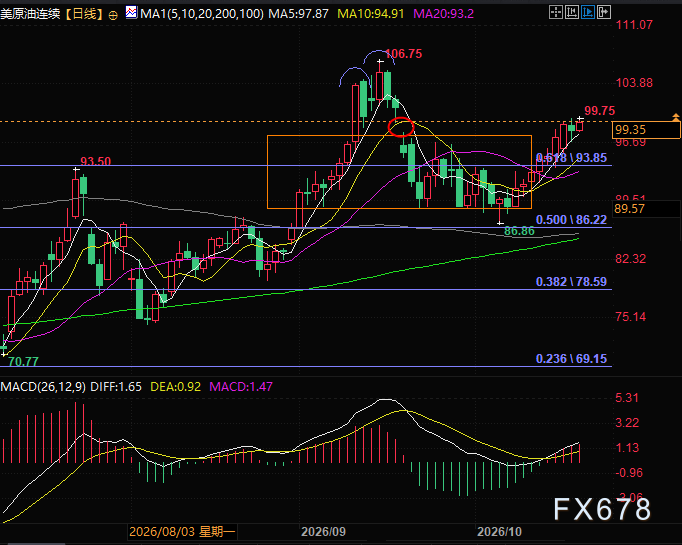682x545 pixels.
Task: Select the red ellipse drawing on the chart
Action: coord(401,127)
